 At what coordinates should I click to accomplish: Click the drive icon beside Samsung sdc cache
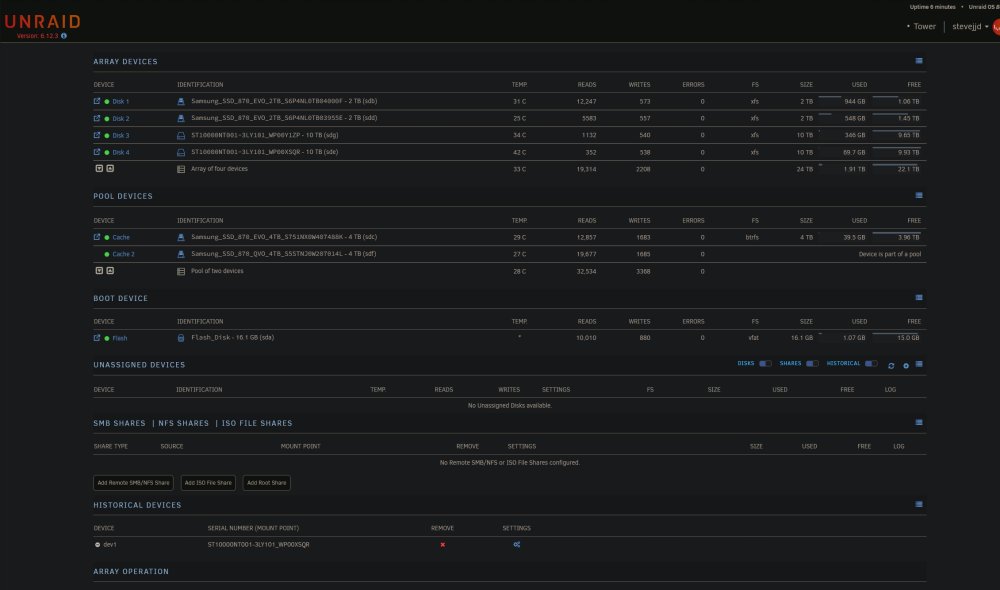click(x=180, y=237)
